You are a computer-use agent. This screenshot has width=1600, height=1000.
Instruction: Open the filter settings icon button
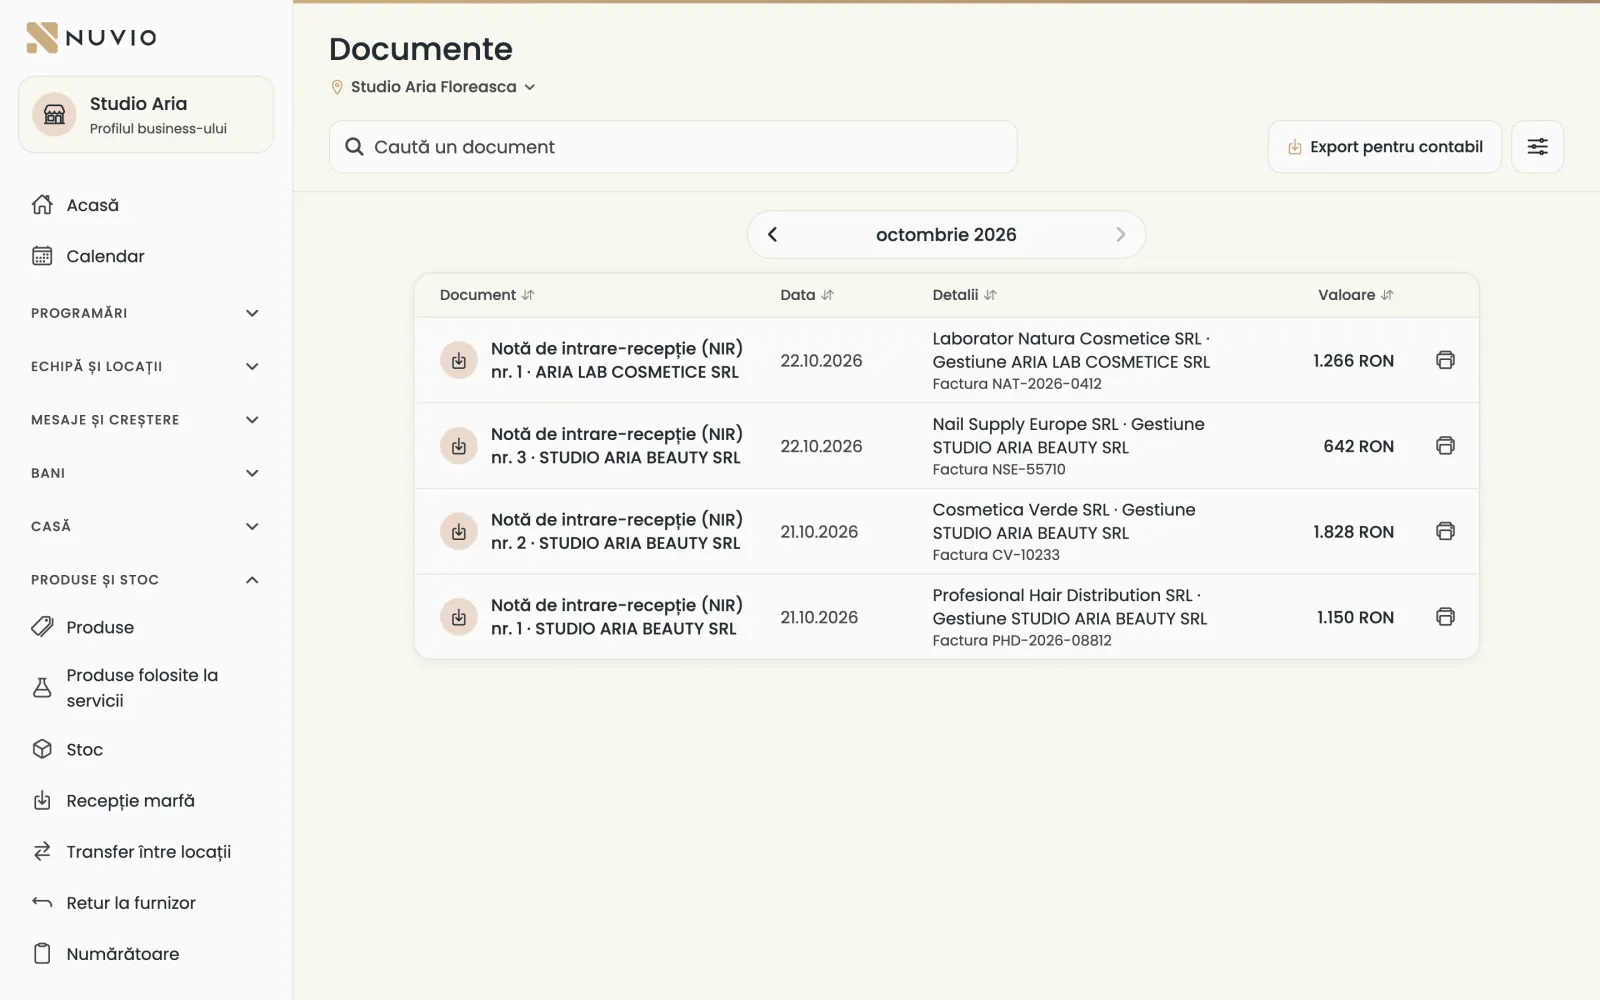tap(1537, 147)
